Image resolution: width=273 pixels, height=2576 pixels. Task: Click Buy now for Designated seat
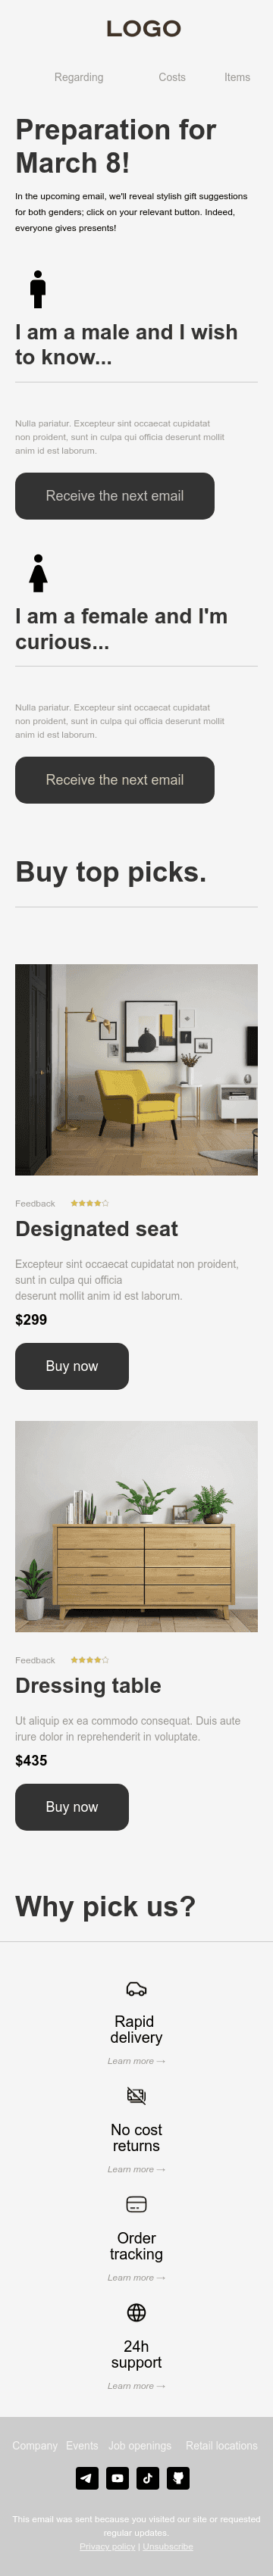(72, 1366)
